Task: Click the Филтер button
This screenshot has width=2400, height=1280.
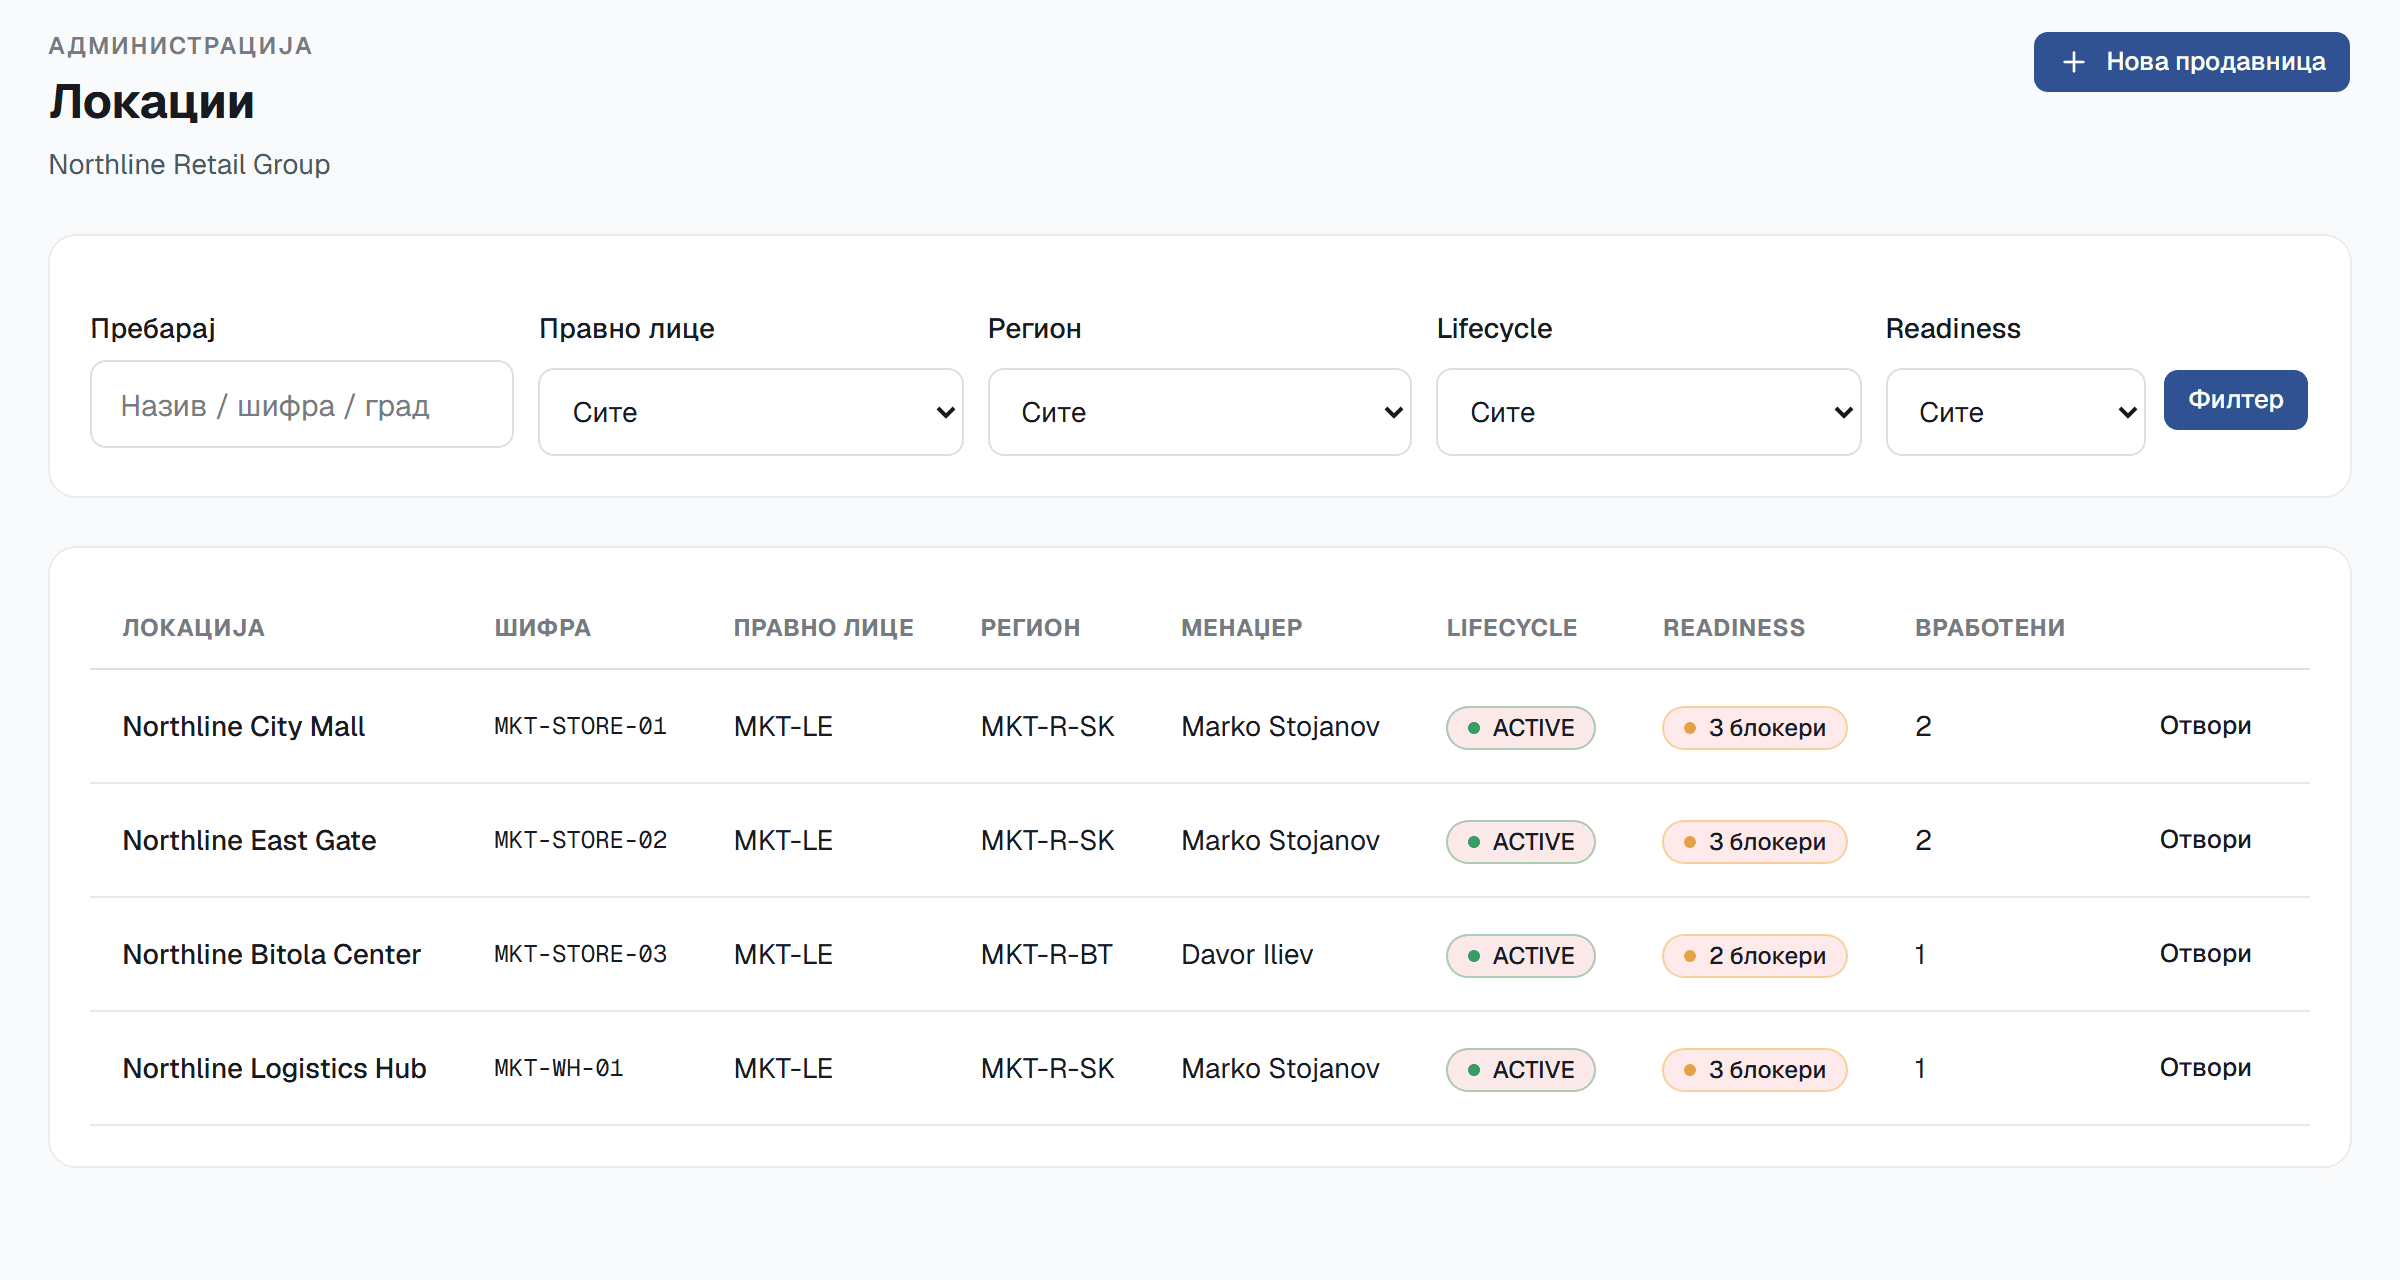Action: [x=2235, y=400]
